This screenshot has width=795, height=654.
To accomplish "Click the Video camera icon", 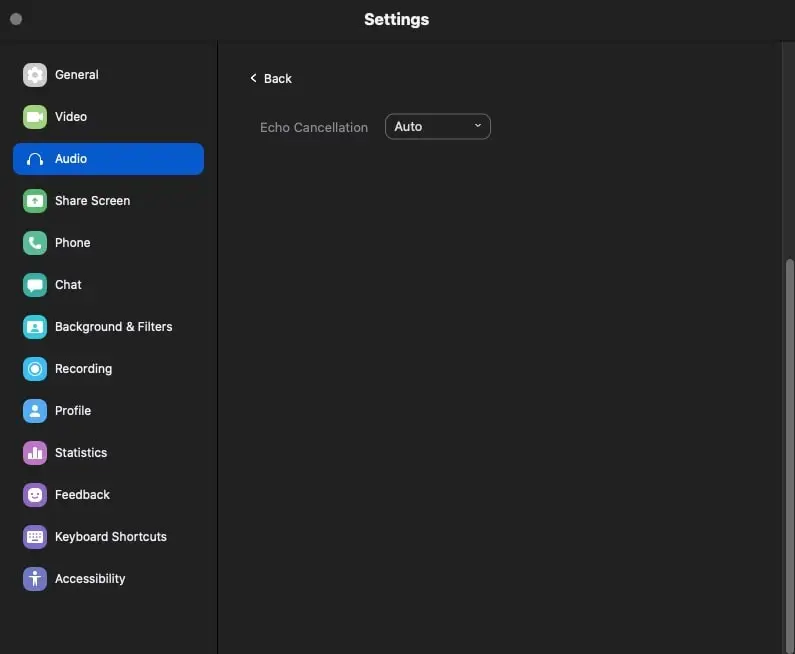I will 34,117.
